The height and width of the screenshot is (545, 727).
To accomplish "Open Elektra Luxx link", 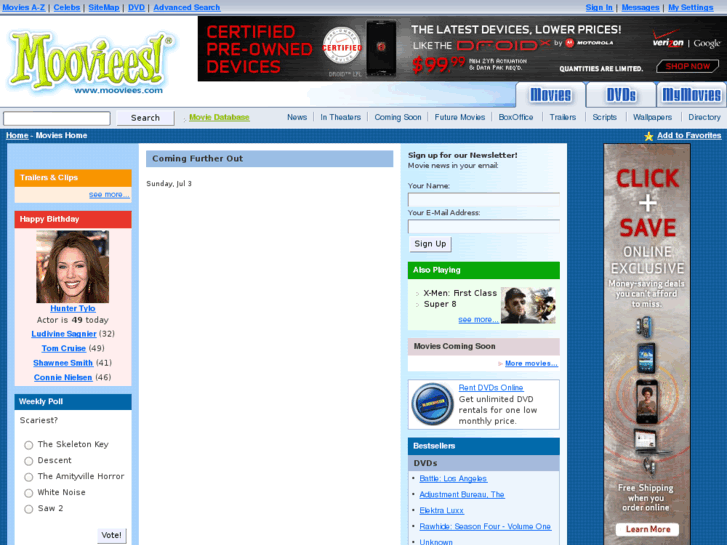I will (441, 510).
